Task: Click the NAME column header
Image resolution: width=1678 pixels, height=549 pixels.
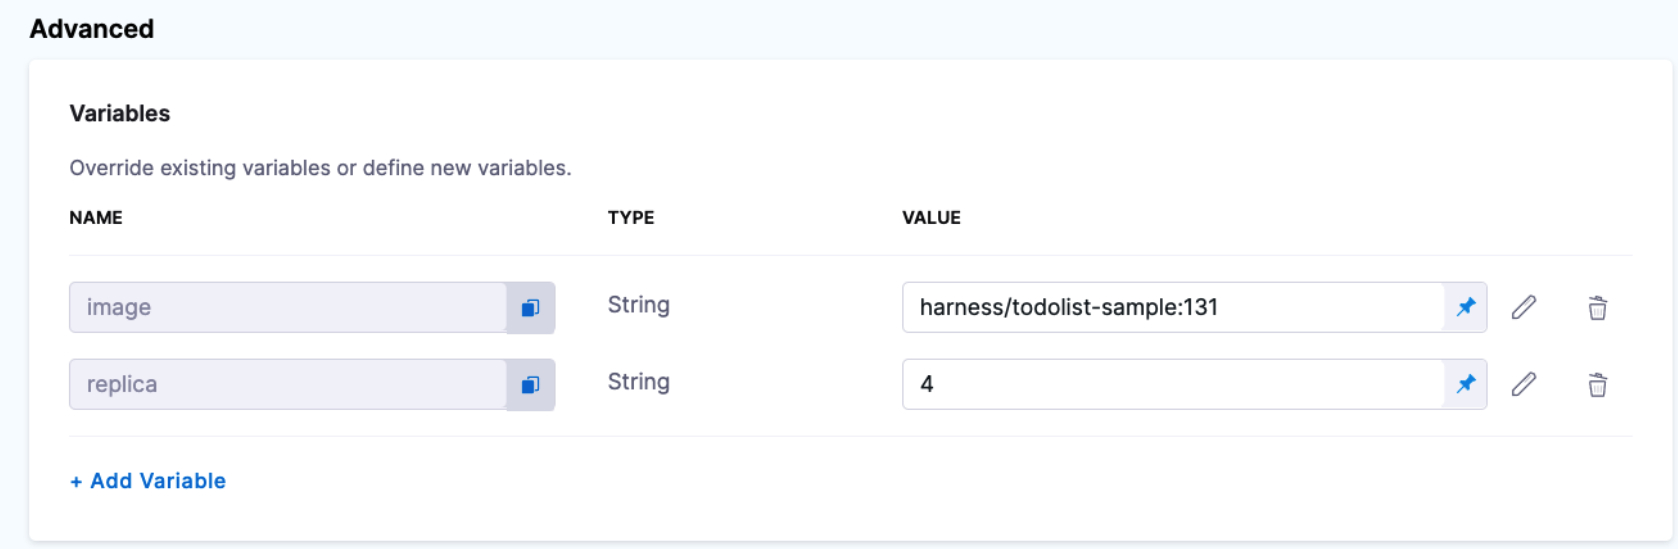Action: pos(96,218)
